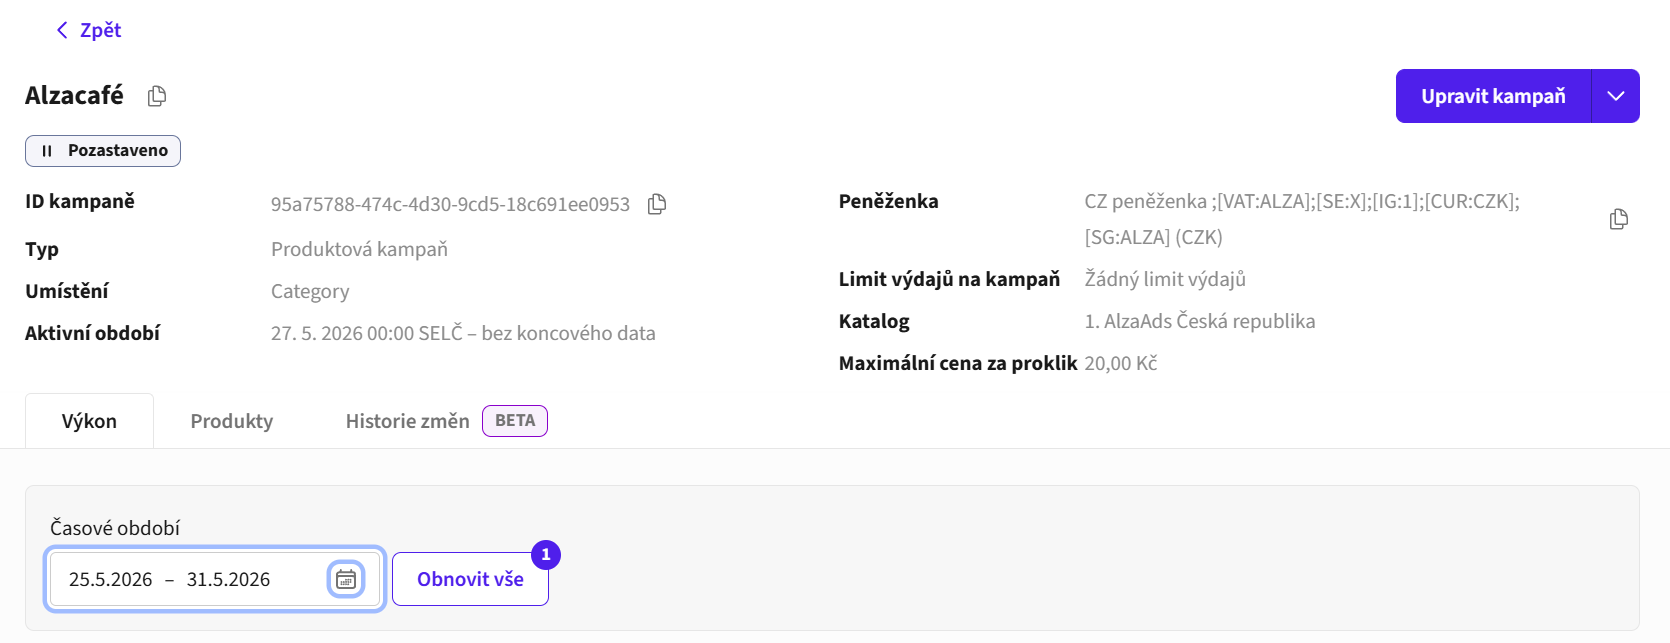The image size is (1670, 643).
Task: Click the Časové období date range field
Action: 215,579
